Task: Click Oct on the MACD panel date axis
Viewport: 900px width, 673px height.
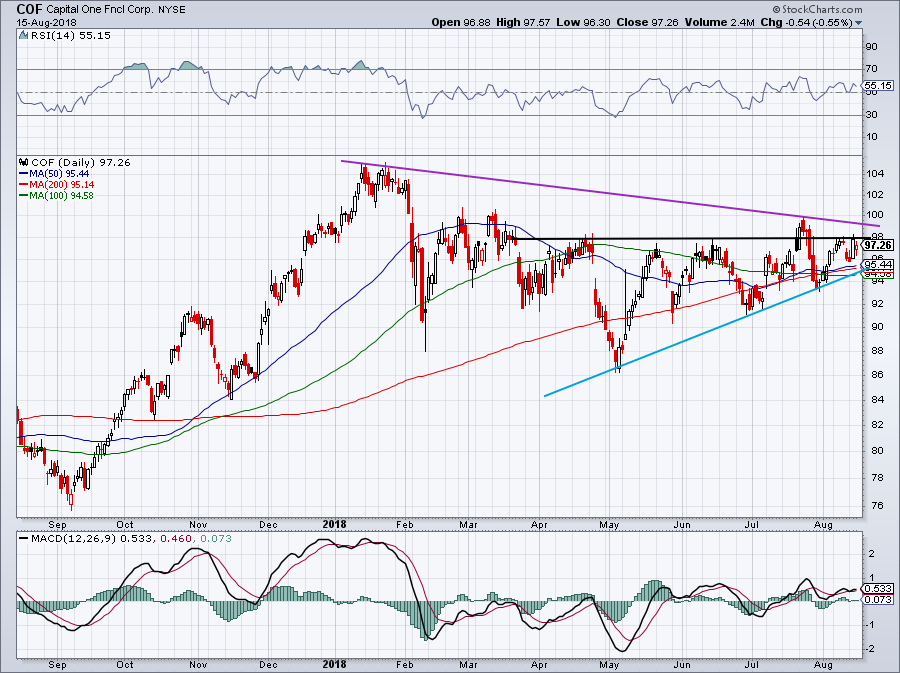Action: [x=125, y=664]
